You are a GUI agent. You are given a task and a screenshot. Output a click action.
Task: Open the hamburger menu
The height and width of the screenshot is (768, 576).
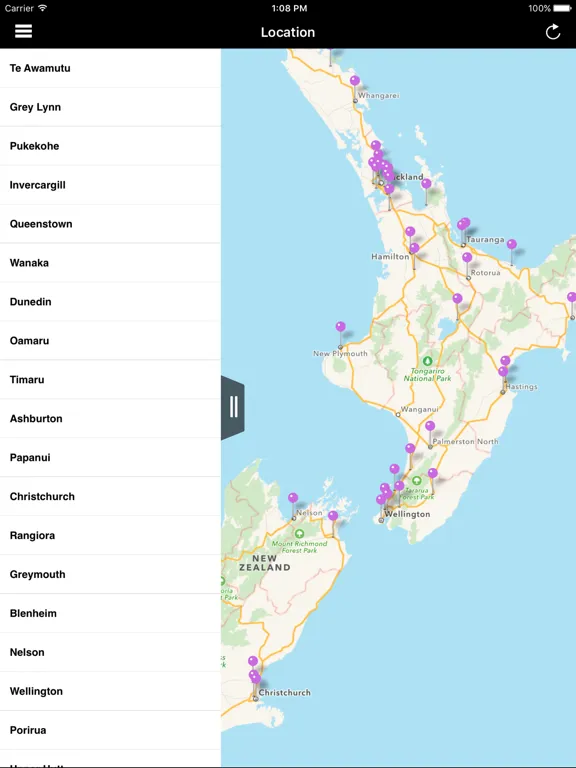23,31
